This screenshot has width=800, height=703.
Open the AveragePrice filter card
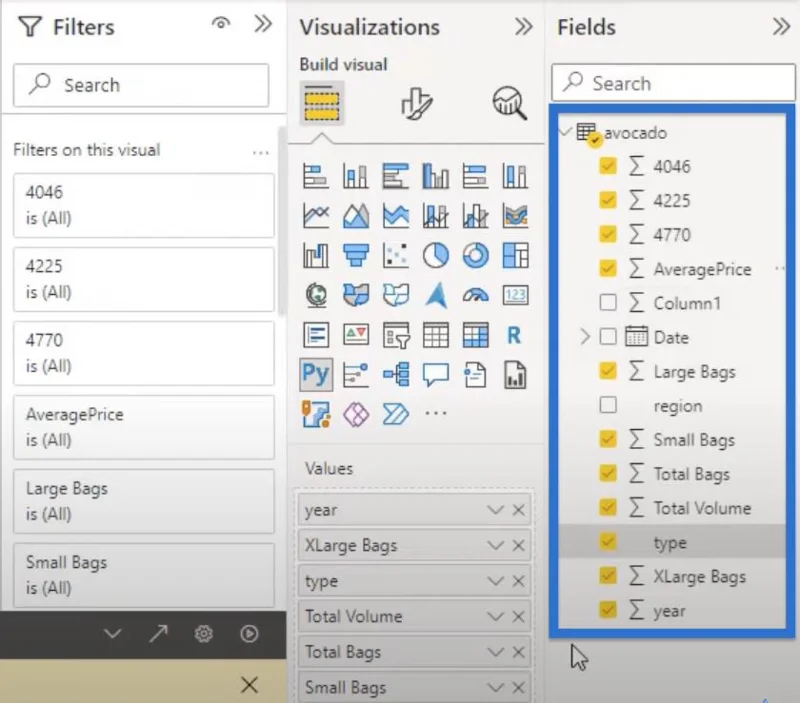tap(143, 427)
